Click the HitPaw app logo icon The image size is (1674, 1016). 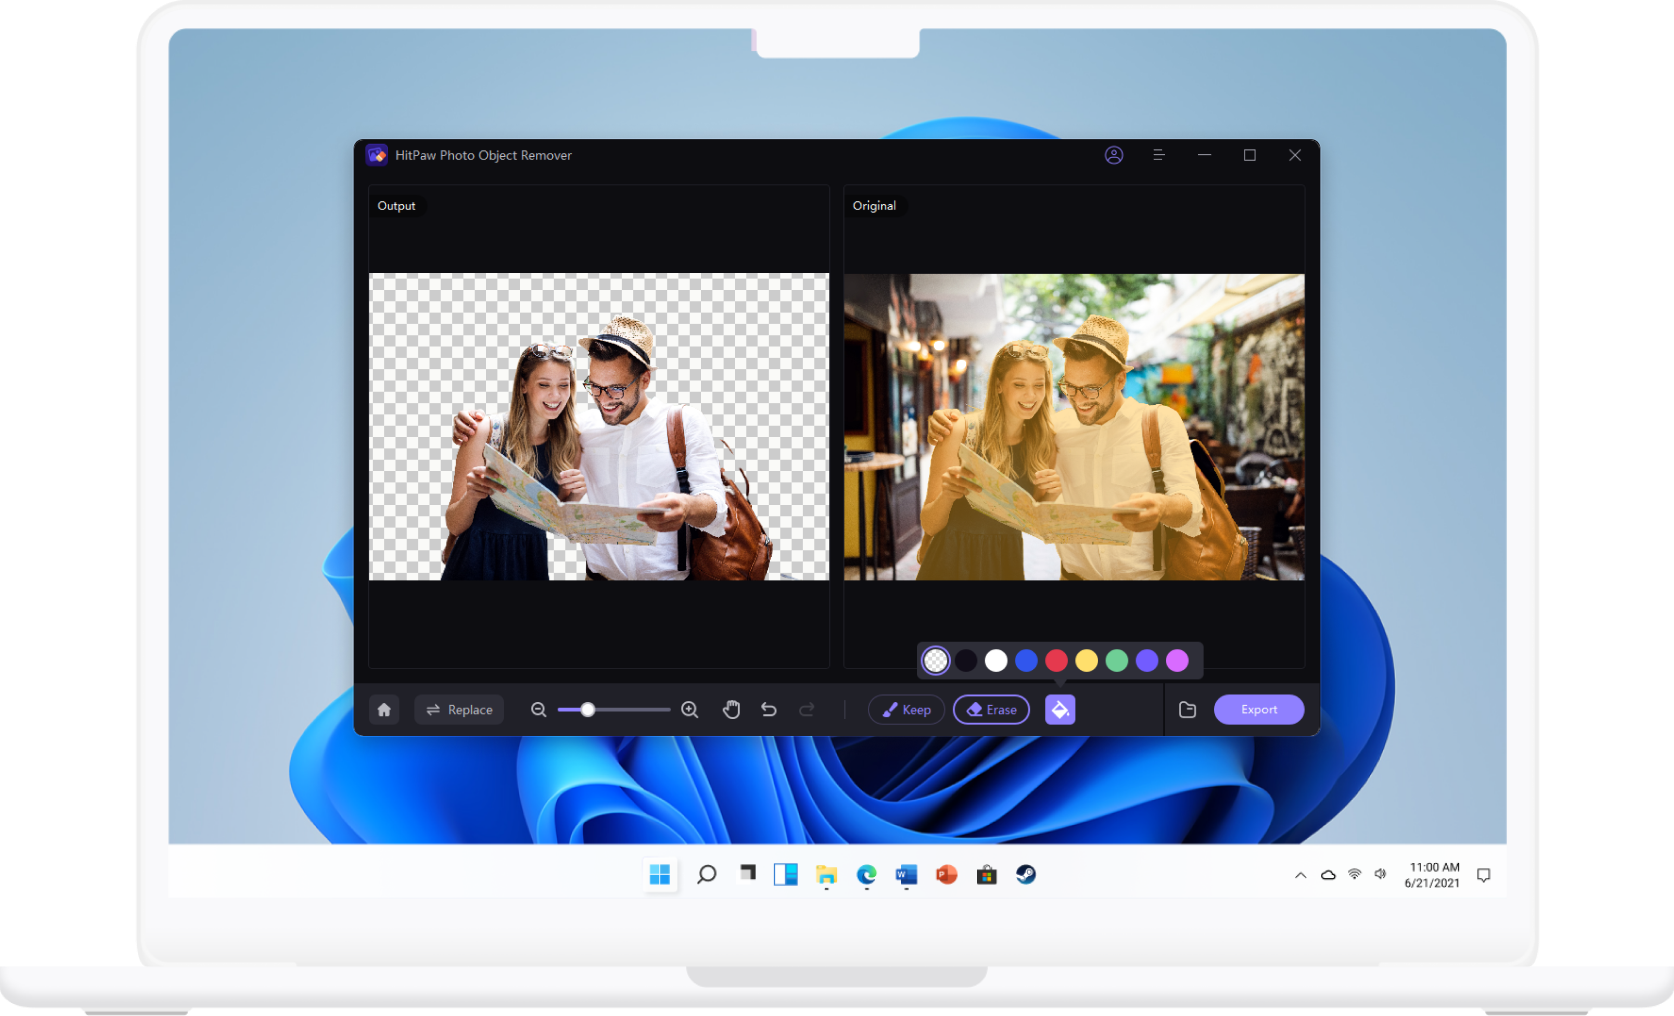377,155
